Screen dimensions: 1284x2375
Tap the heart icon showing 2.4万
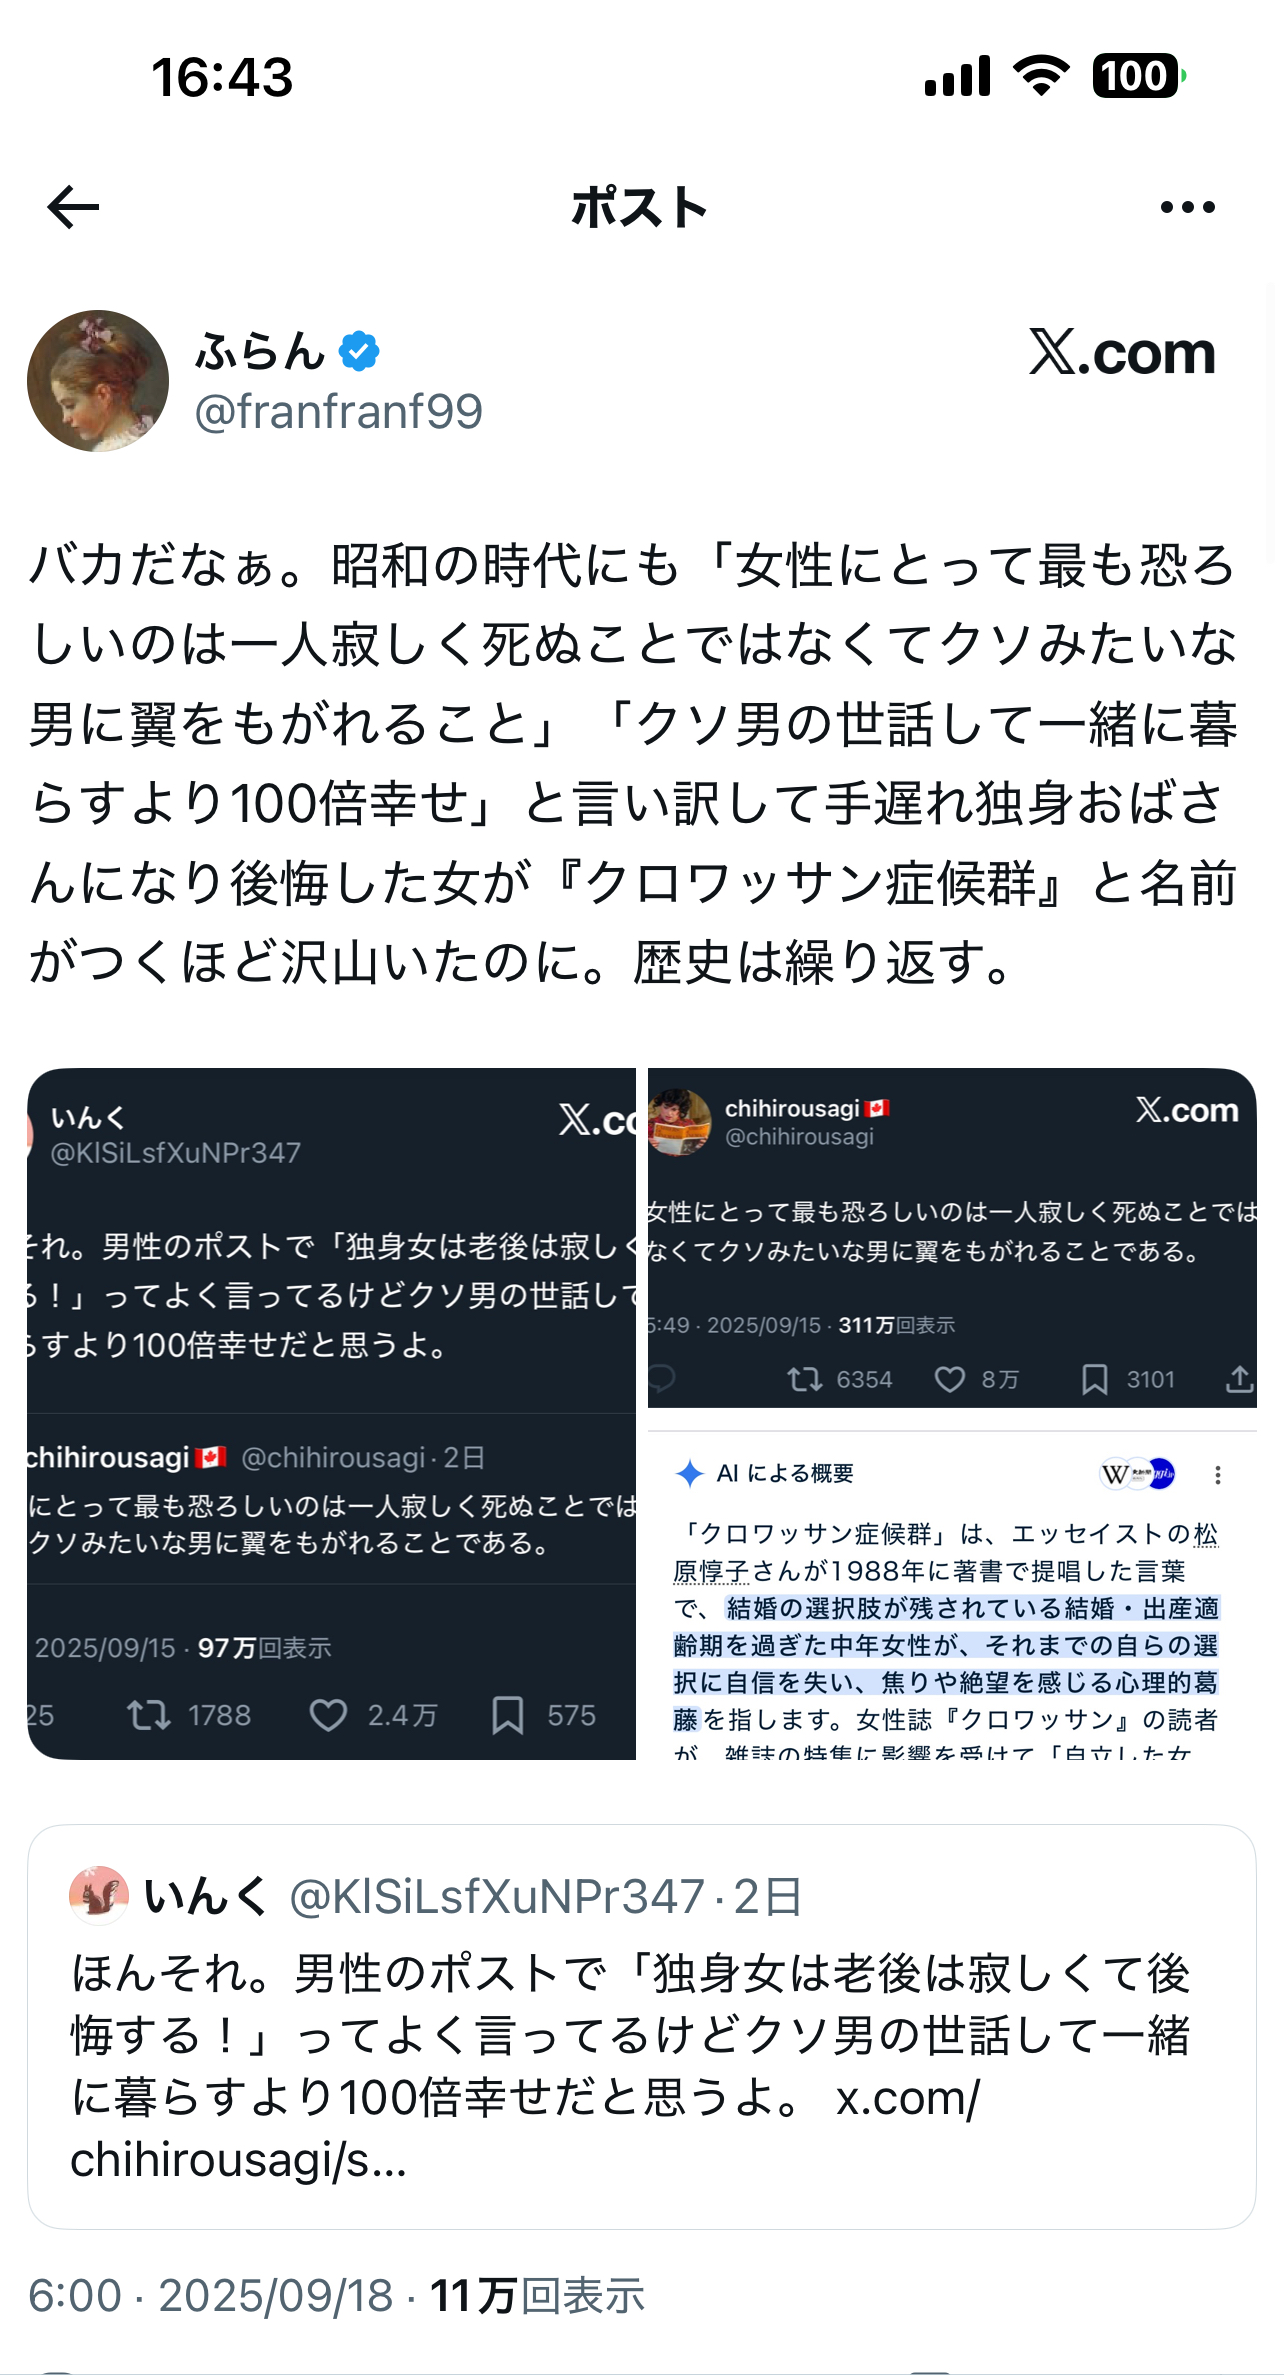328,1716
